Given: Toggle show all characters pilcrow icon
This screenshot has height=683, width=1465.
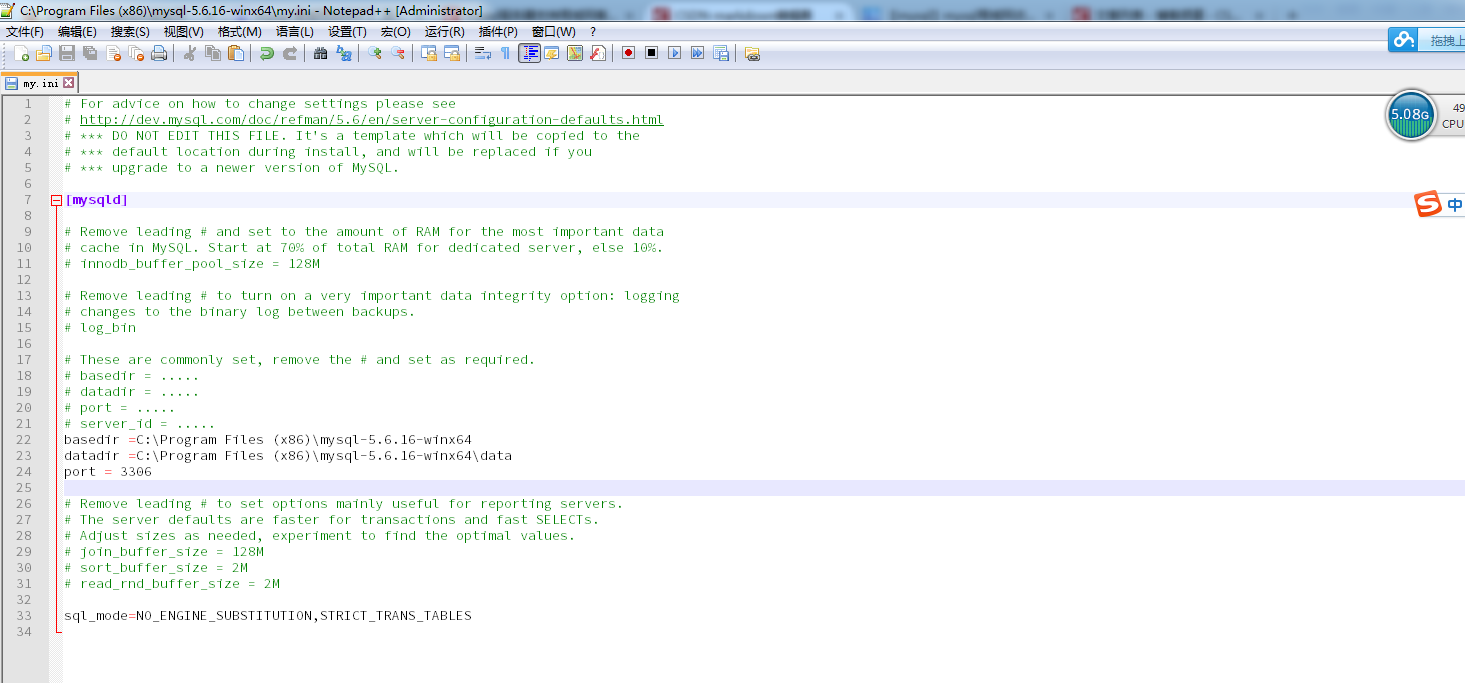Looking at the screenshot, I should (505, 53).
